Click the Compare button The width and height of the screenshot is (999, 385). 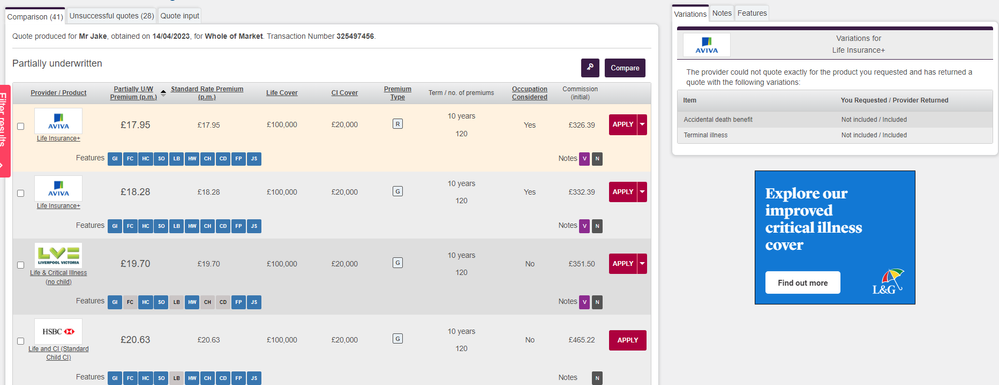coord(625,68)
